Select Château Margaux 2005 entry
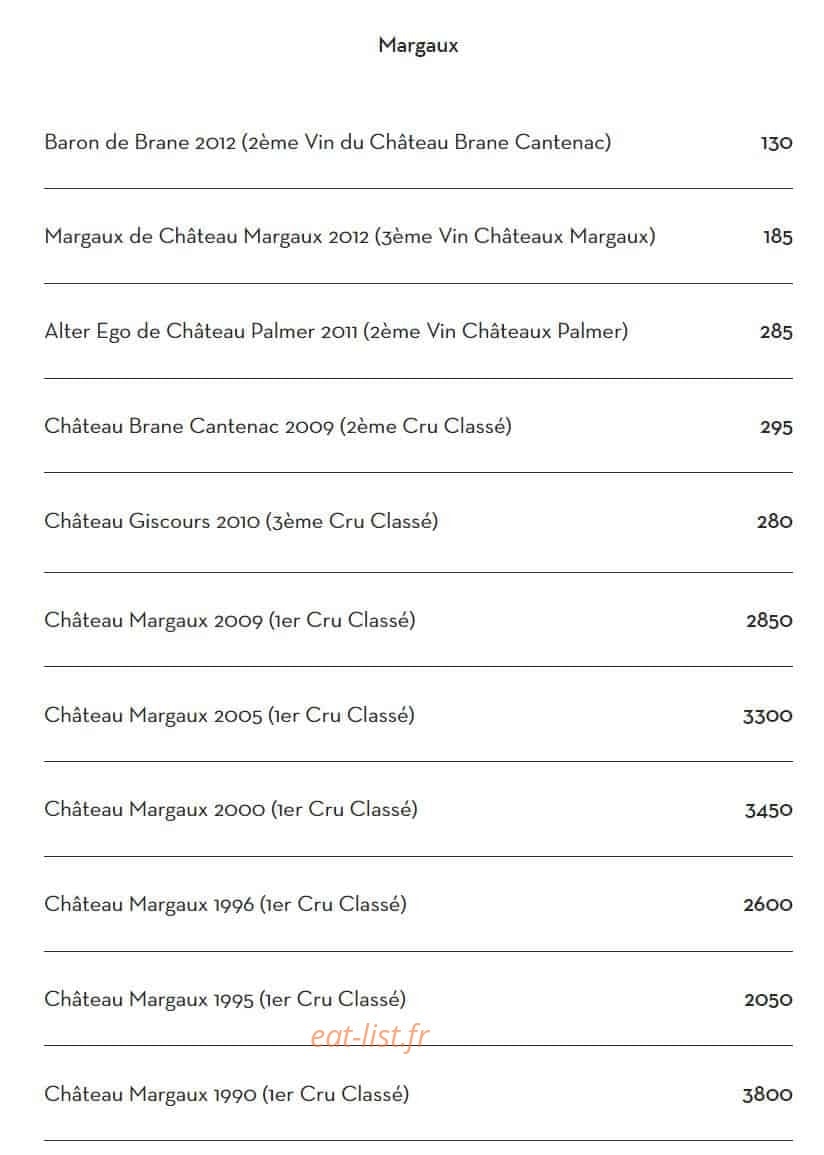Viewport: 824px width, 1155px height. click(x=229, y=716)
